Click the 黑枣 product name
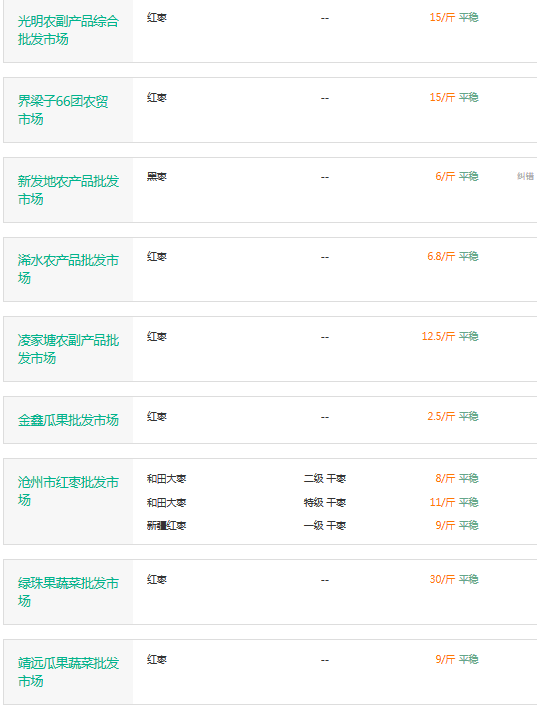Screen dimensions: 537x713 (157, 176)
